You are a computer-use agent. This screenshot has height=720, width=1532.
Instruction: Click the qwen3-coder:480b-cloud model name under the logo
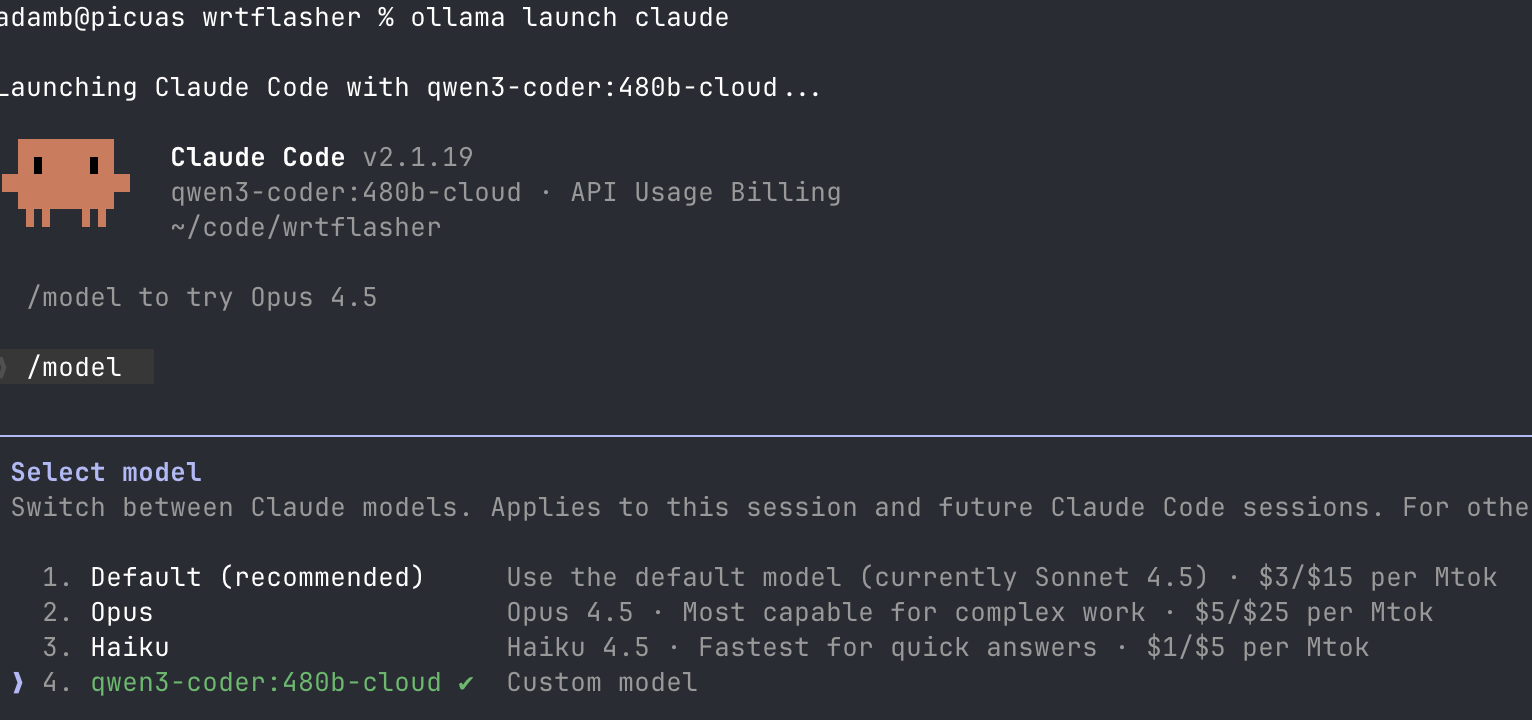click(345, 192)
